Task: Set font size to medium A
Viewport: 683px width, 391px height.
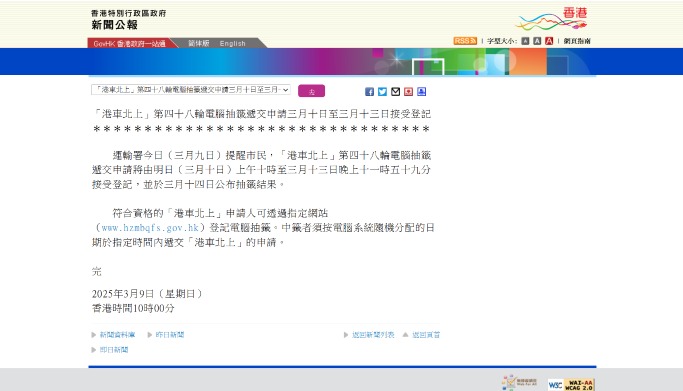Action: (x=537, y=41)
